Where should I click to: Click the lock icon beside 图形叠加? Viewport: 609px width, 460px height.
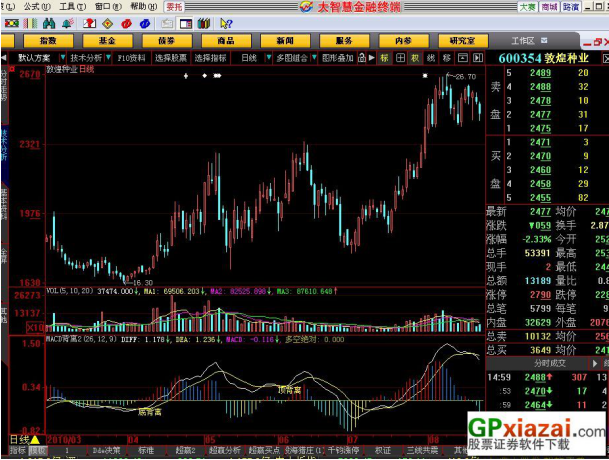361,58
